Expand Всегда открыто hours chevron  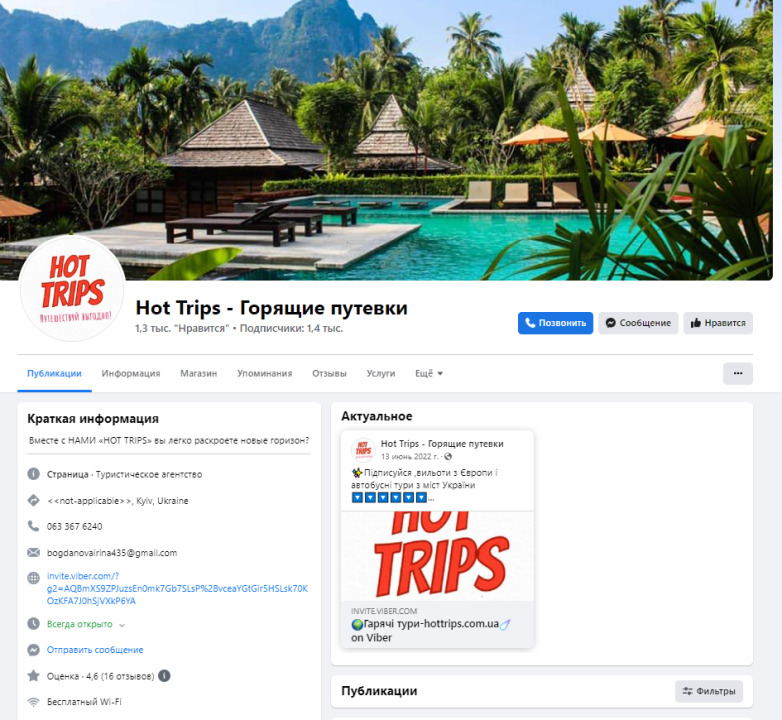point(122,625)
